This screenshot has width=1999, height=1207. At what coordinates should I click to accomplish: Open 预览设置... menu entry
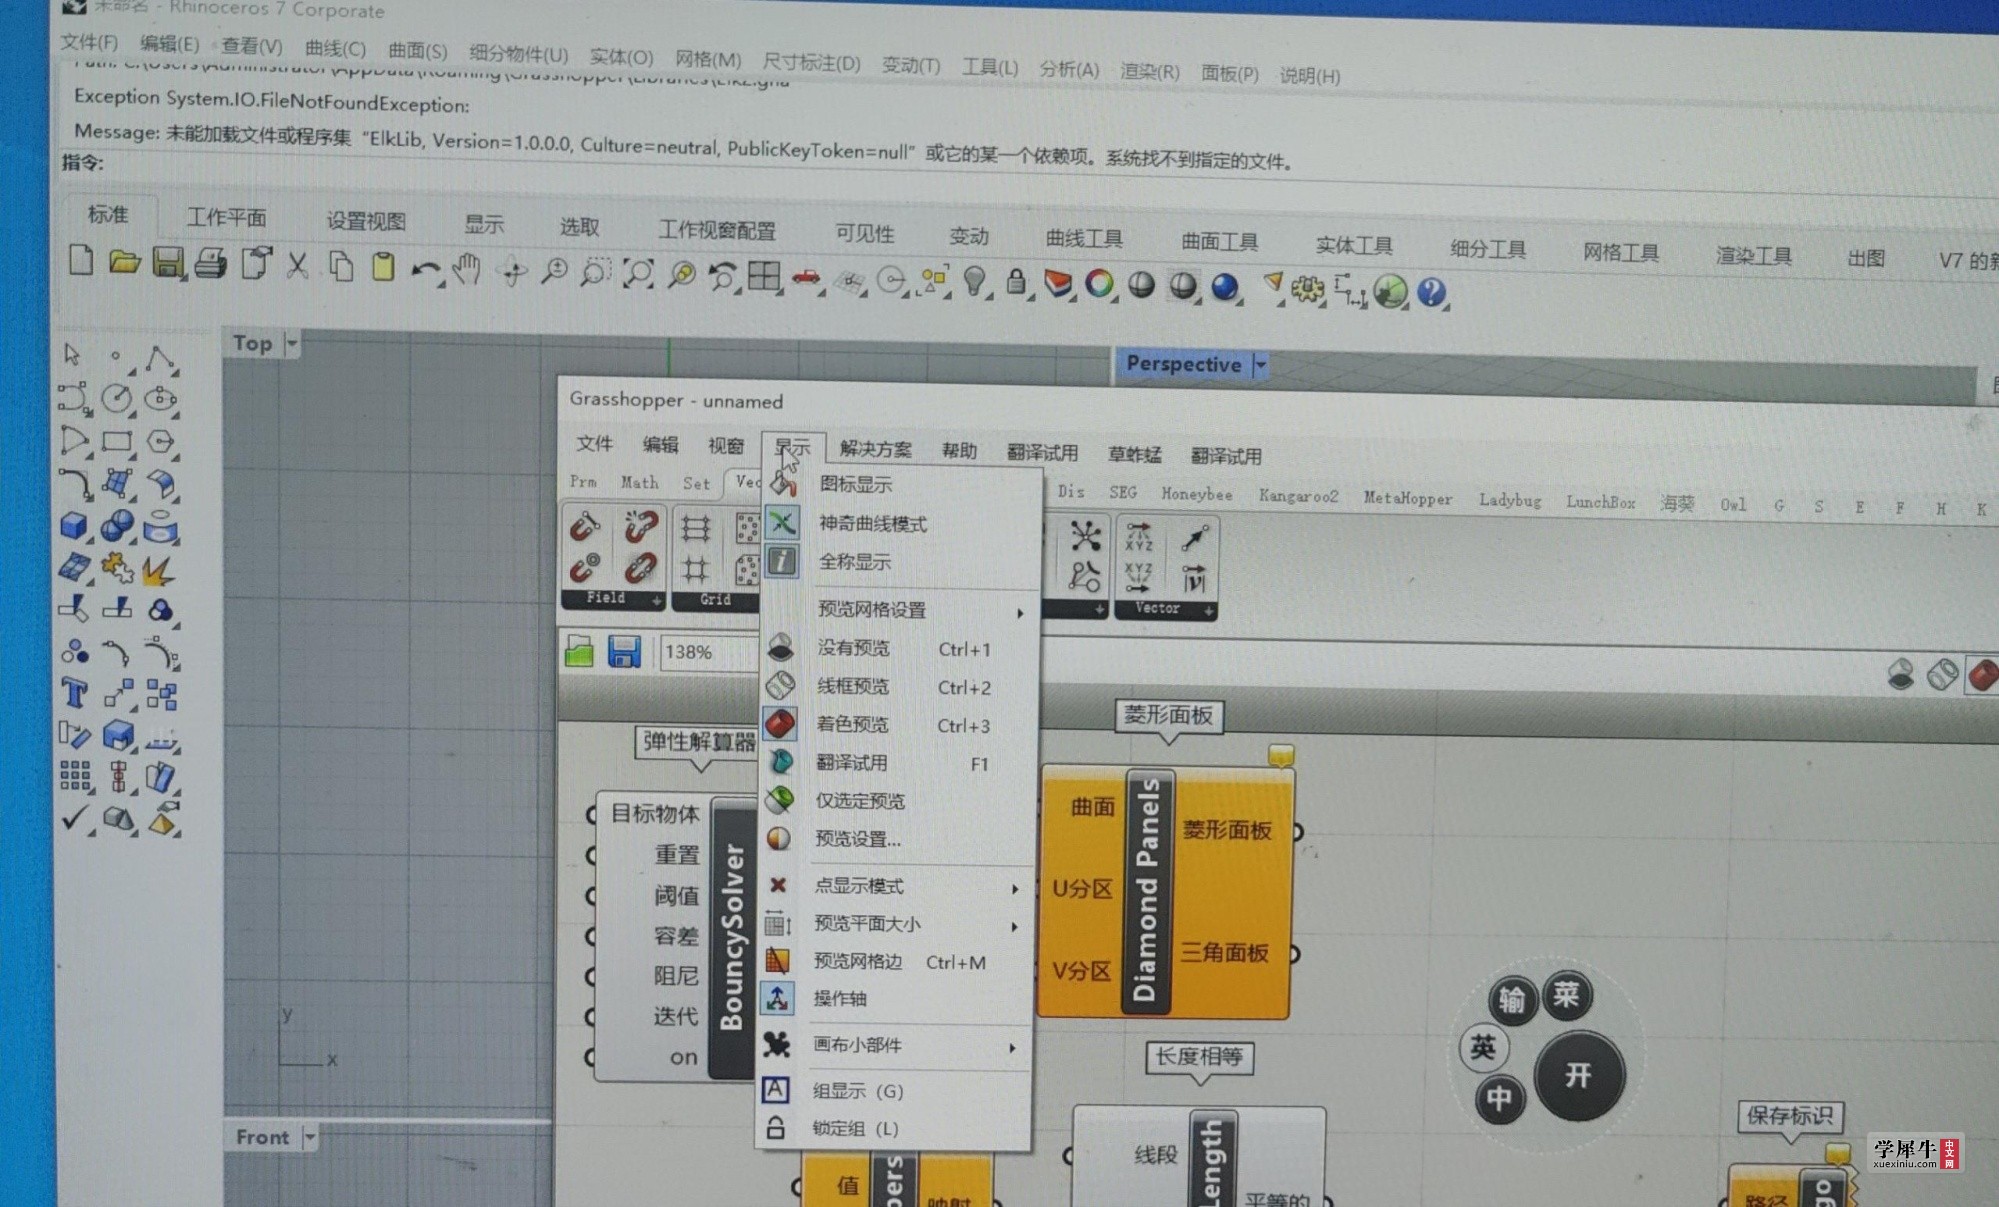click(x=858, y=839)
